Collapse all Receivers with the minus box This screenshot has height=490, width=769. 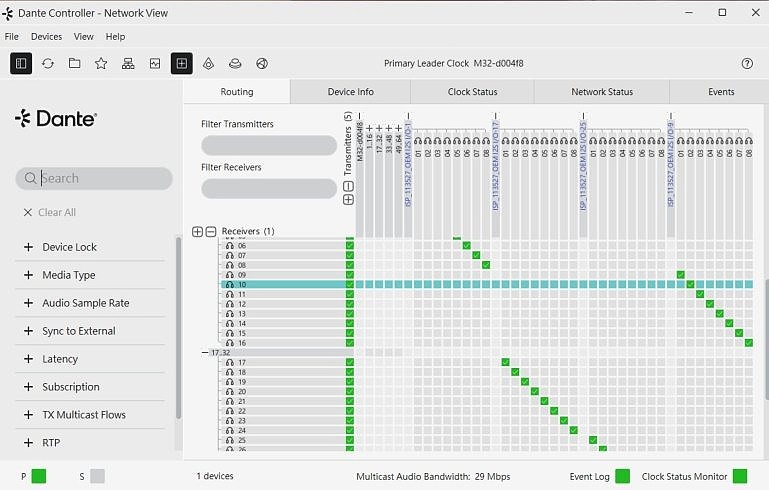click(210, 232)
